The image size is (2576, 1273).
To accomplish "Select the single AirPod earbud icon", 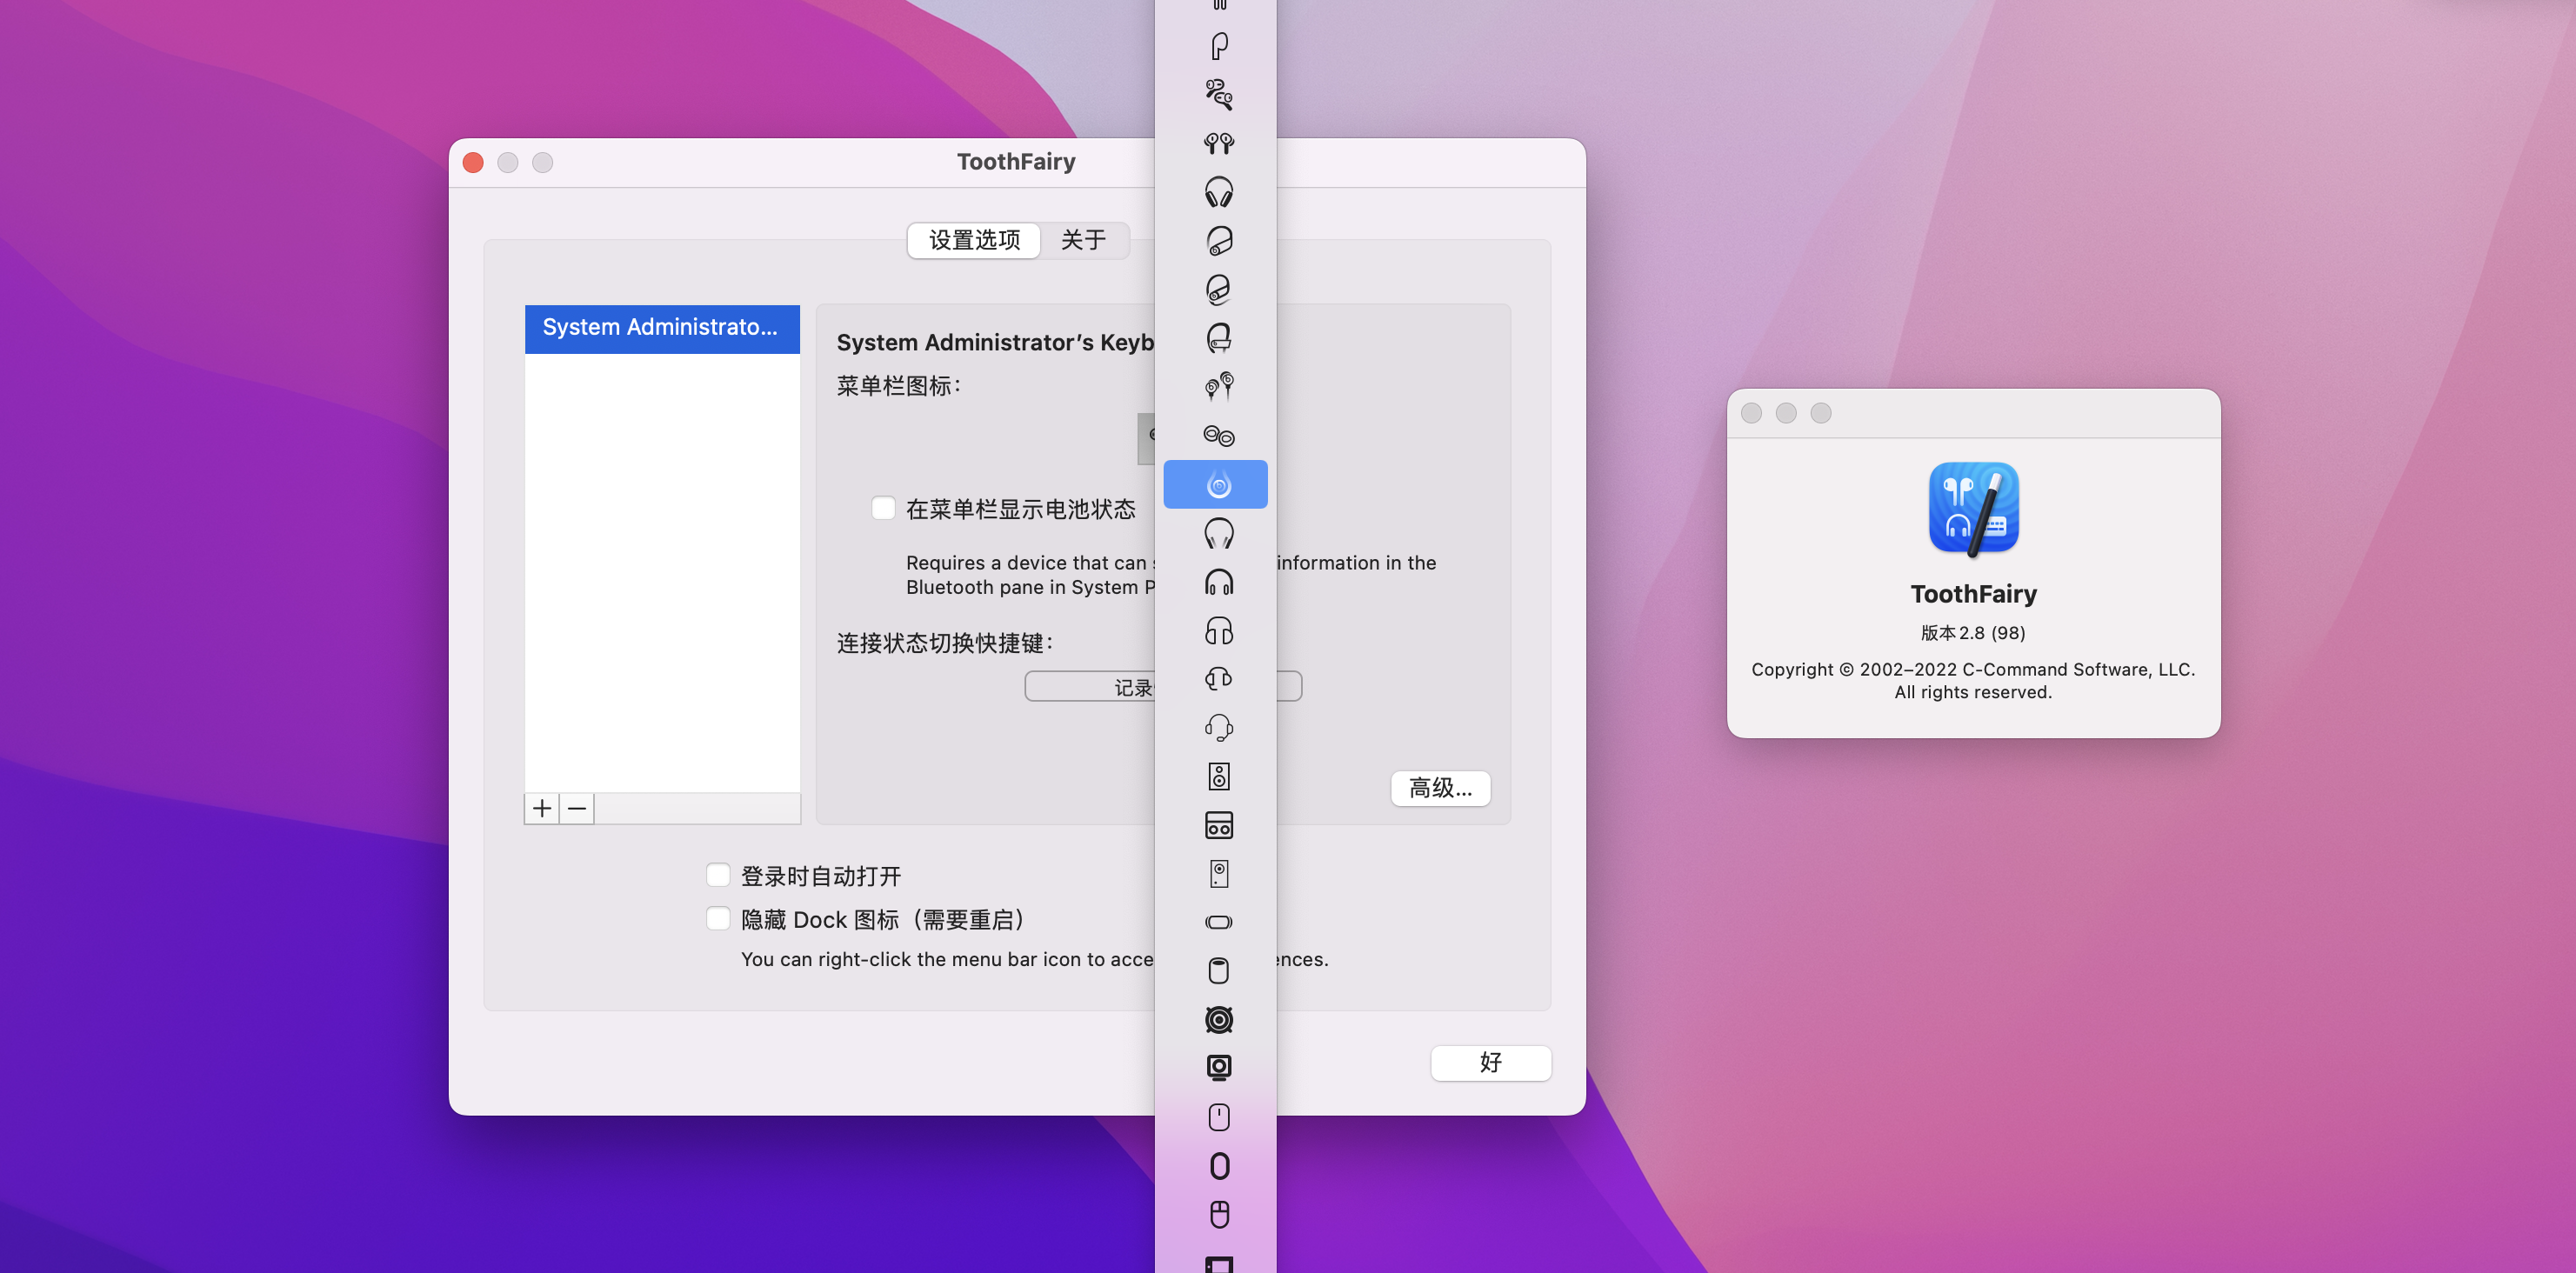I will (x=1218, y=46).
